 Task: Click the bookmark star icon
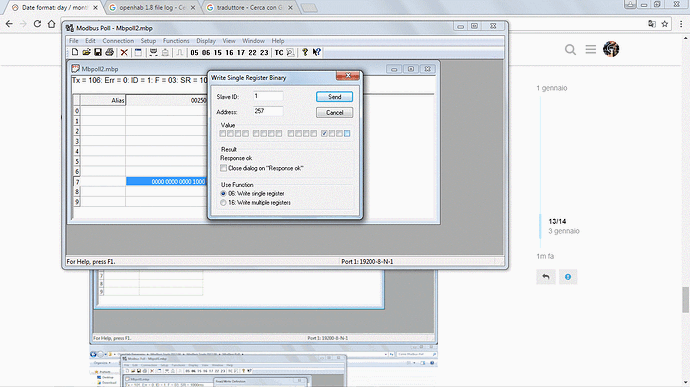(664, 24)
